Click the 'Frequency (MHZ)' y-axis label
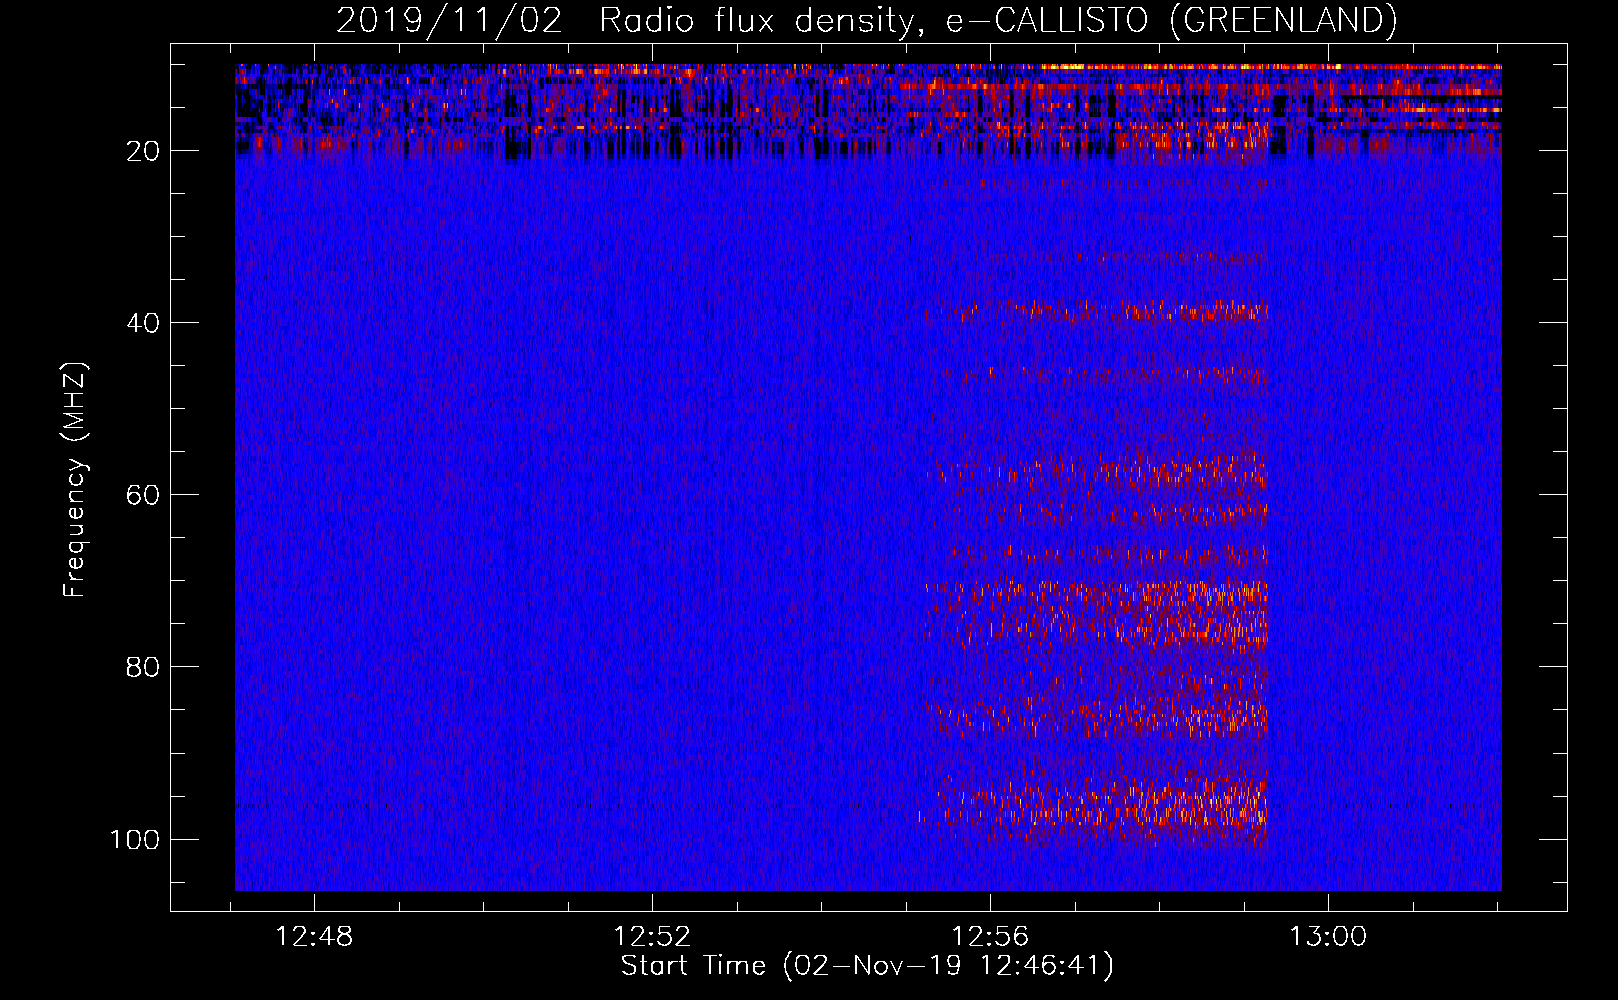 pyautogui.click(x=75, y=480)
